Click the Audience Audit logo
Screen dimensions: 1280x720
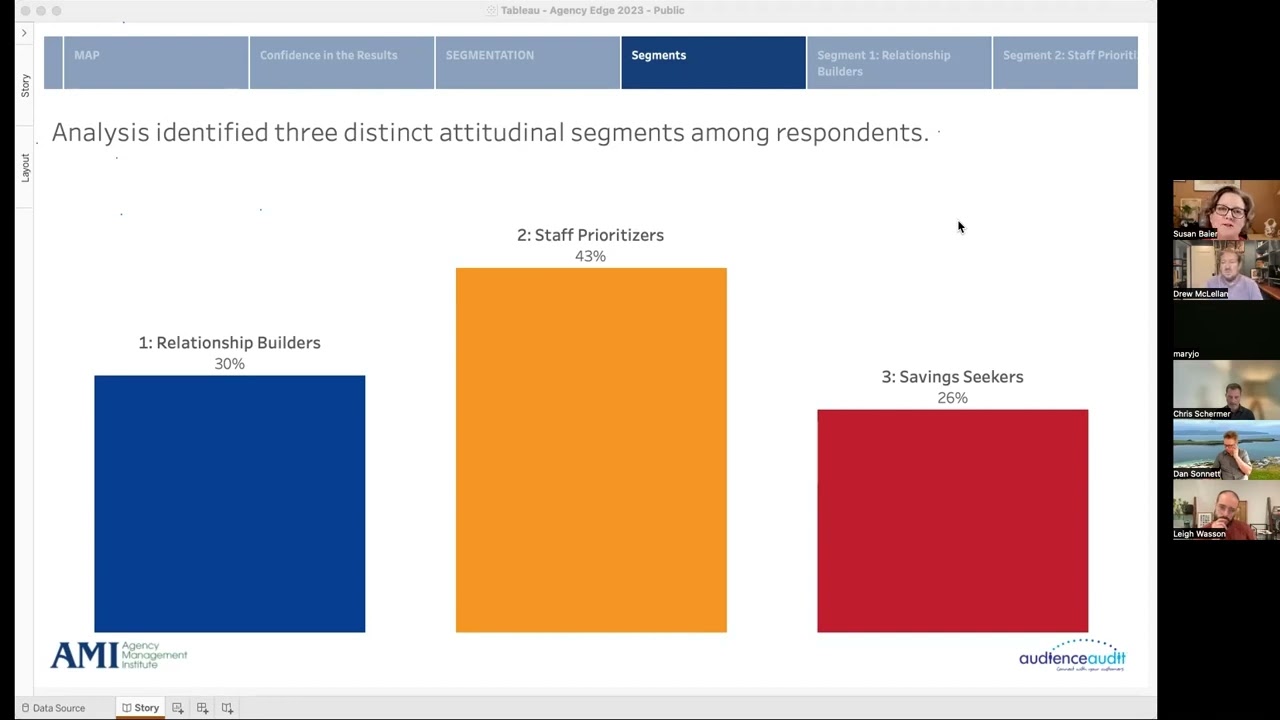(1072, 656)
